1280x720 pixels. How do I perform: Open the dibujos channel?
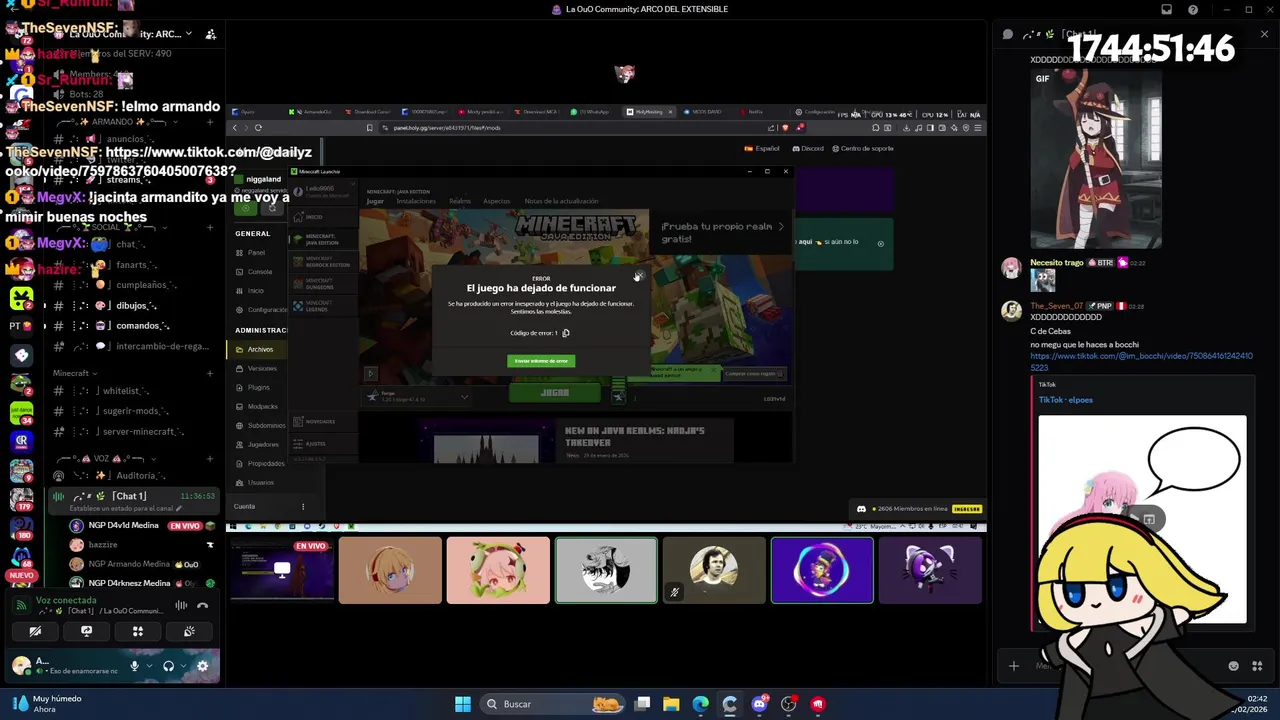[x=135, y=305]
